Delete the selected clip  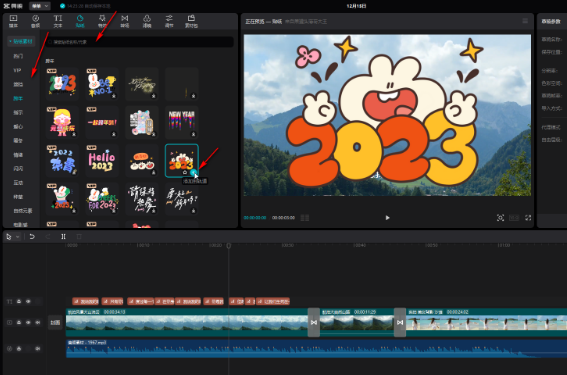click(x=79, y=236)
